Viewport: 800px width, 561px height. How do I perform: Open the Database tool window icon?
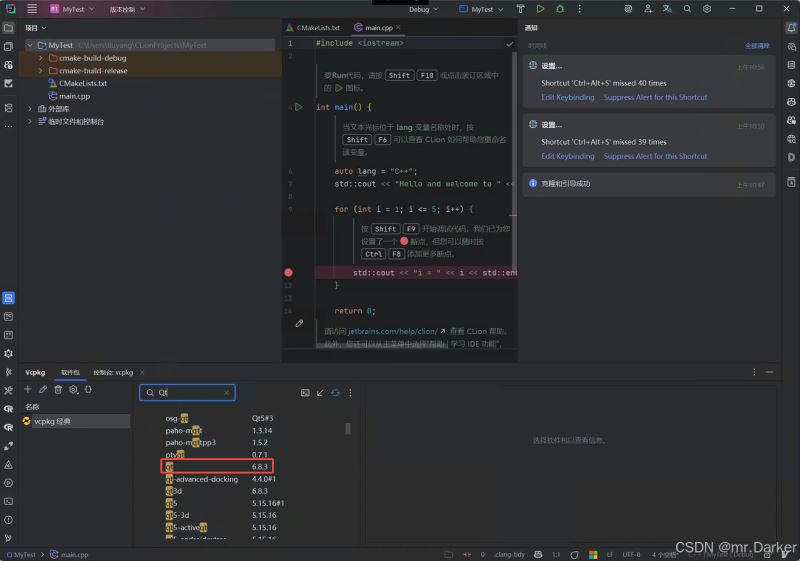point(791,65)
